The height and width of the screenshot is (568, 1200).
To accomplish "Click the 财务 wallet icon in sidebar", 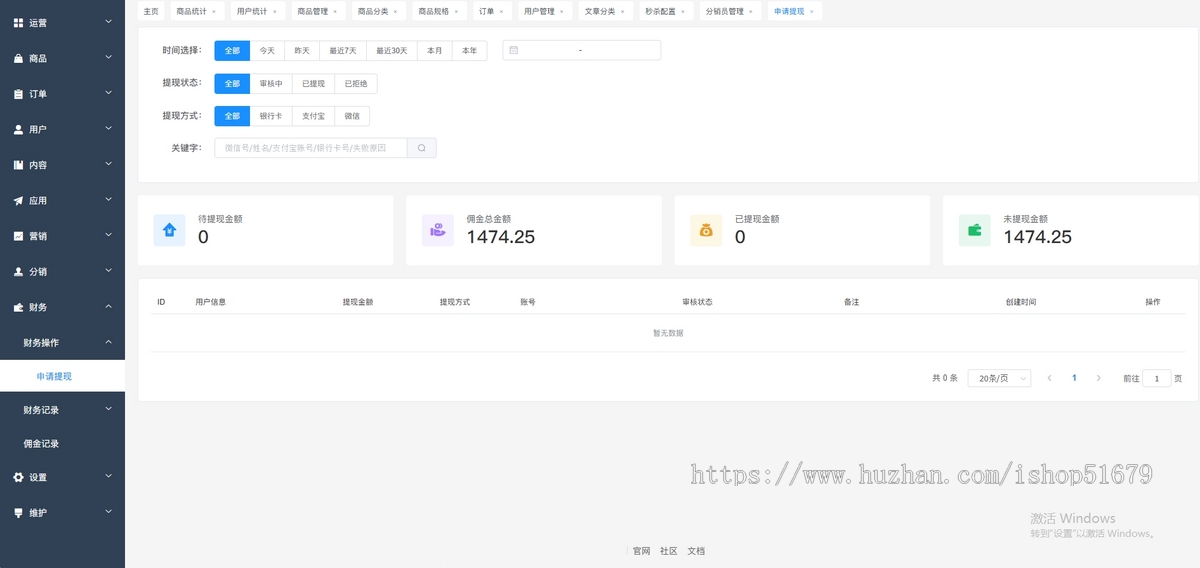I will tap(18, 307).
